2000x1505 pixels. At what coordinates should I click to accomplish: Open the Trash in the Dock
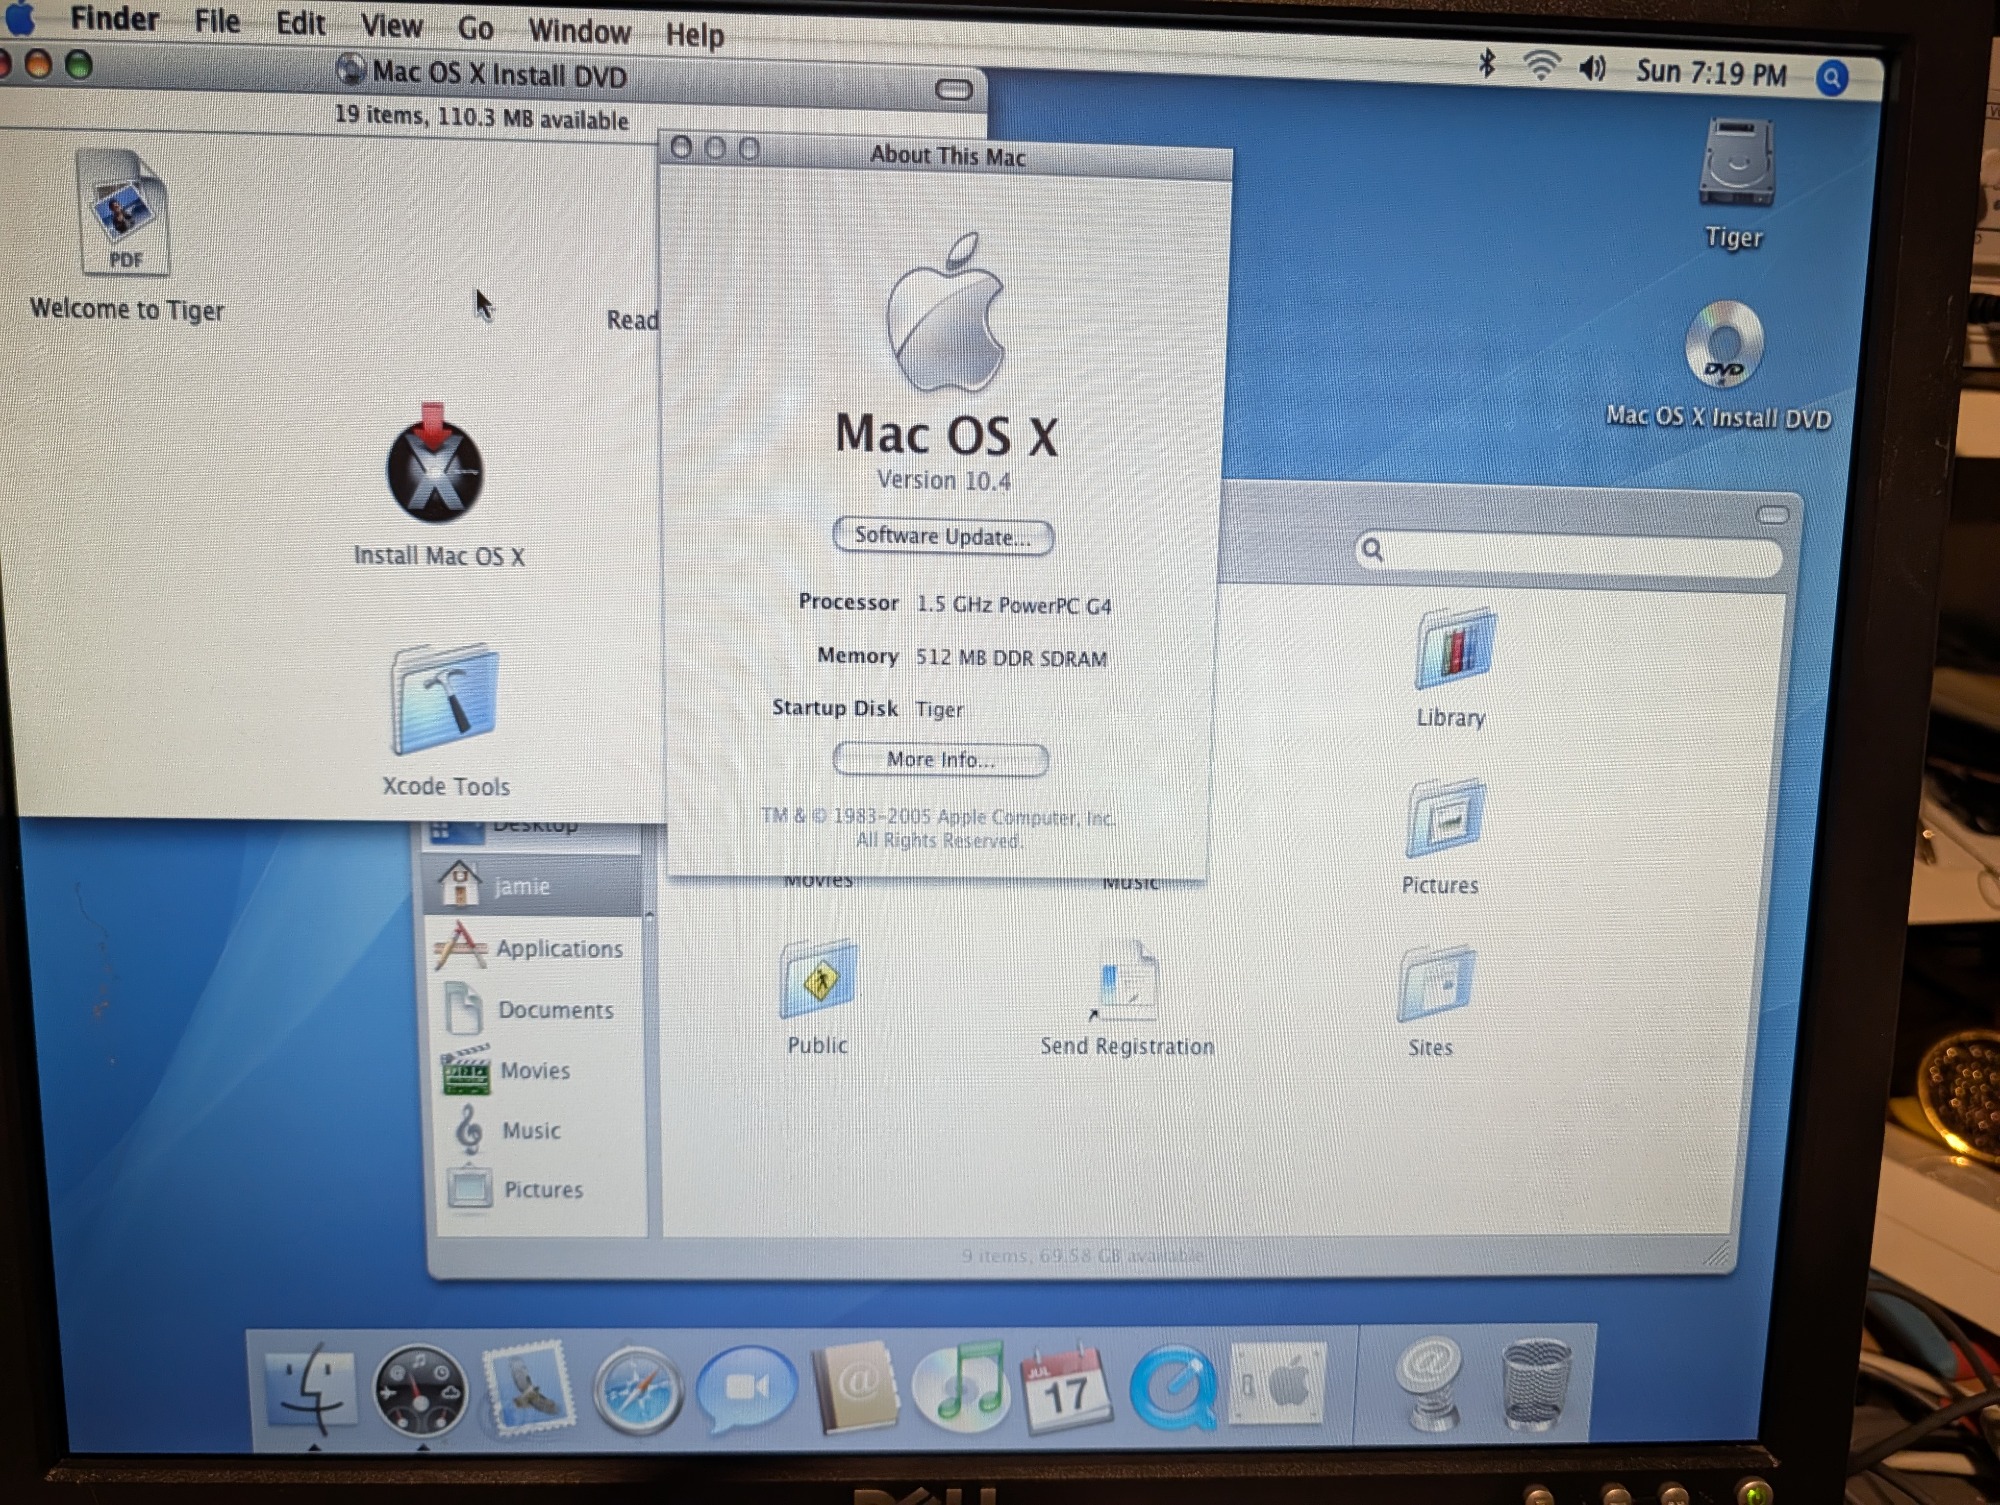tap(1535, 1386)
